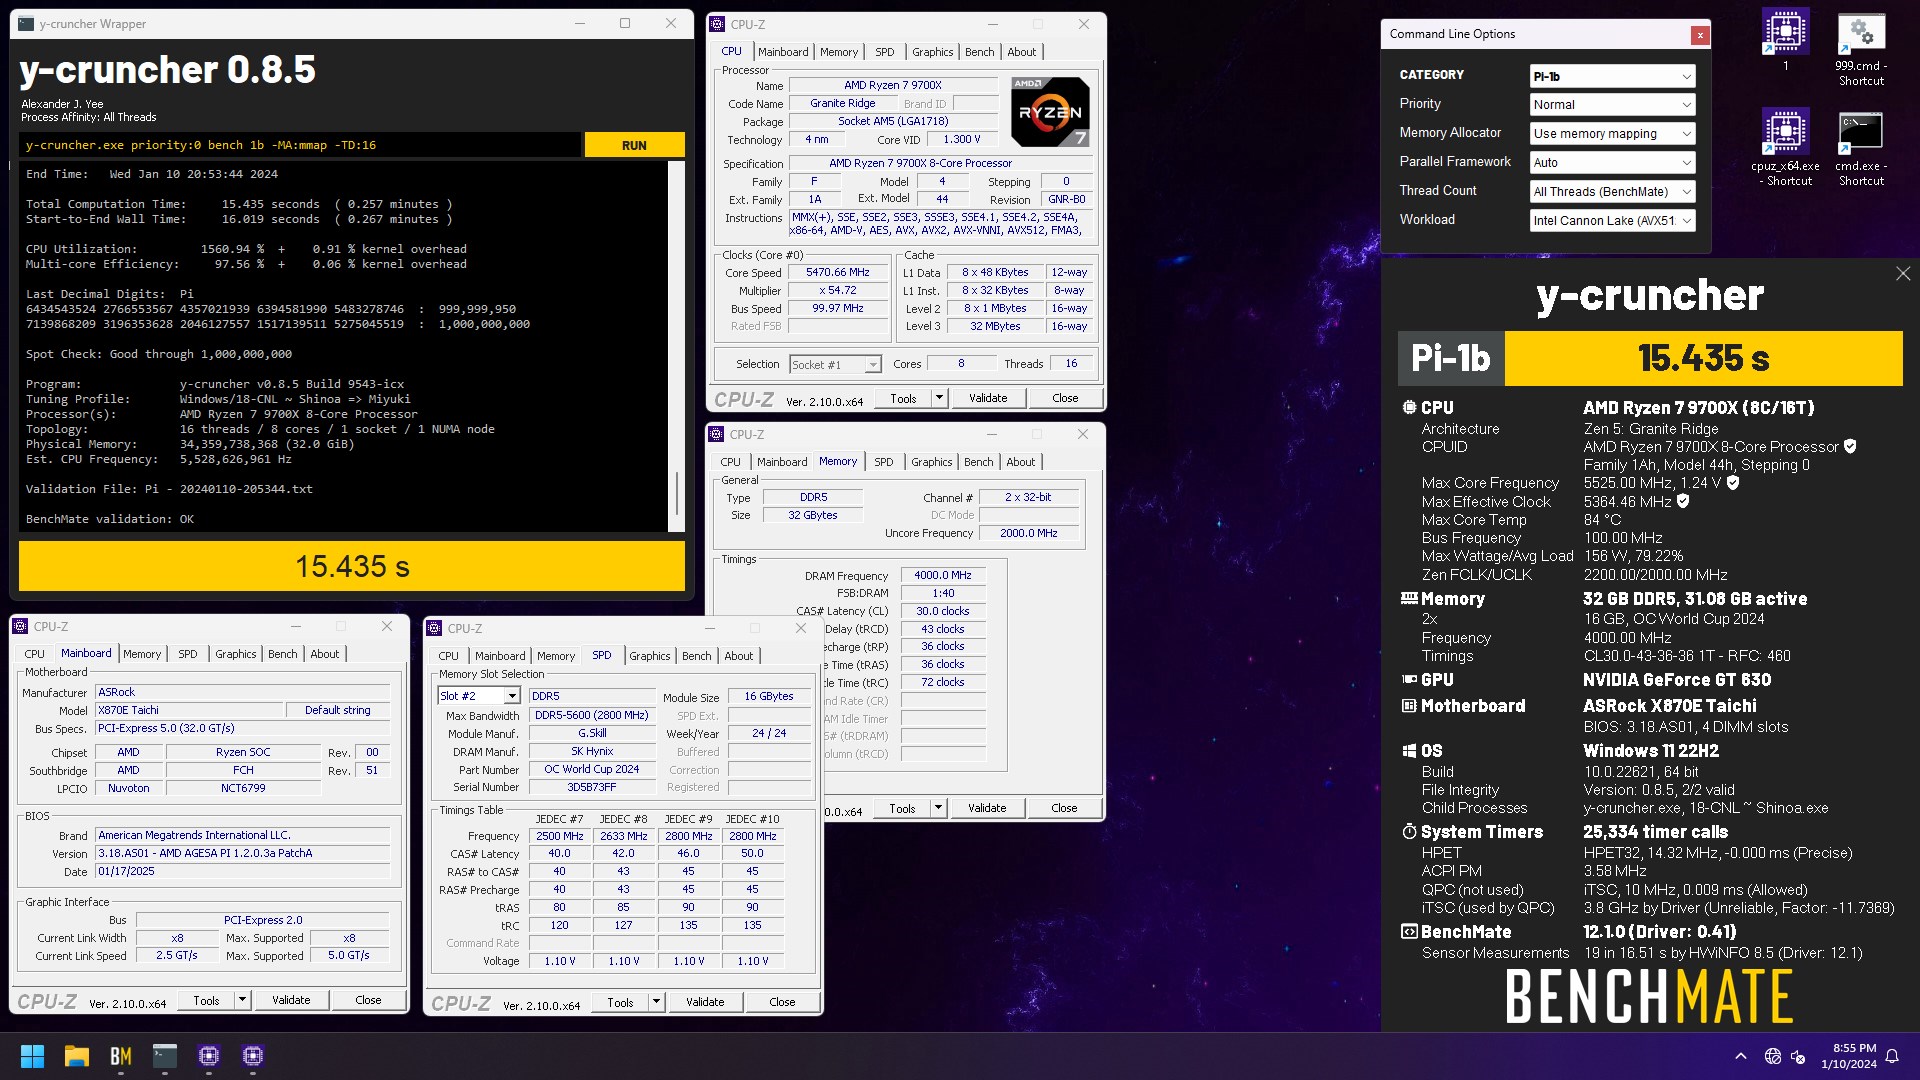The image size is (1920, 1080).
Task: Open the network globe tray icon
Action: point(1773,1056)
